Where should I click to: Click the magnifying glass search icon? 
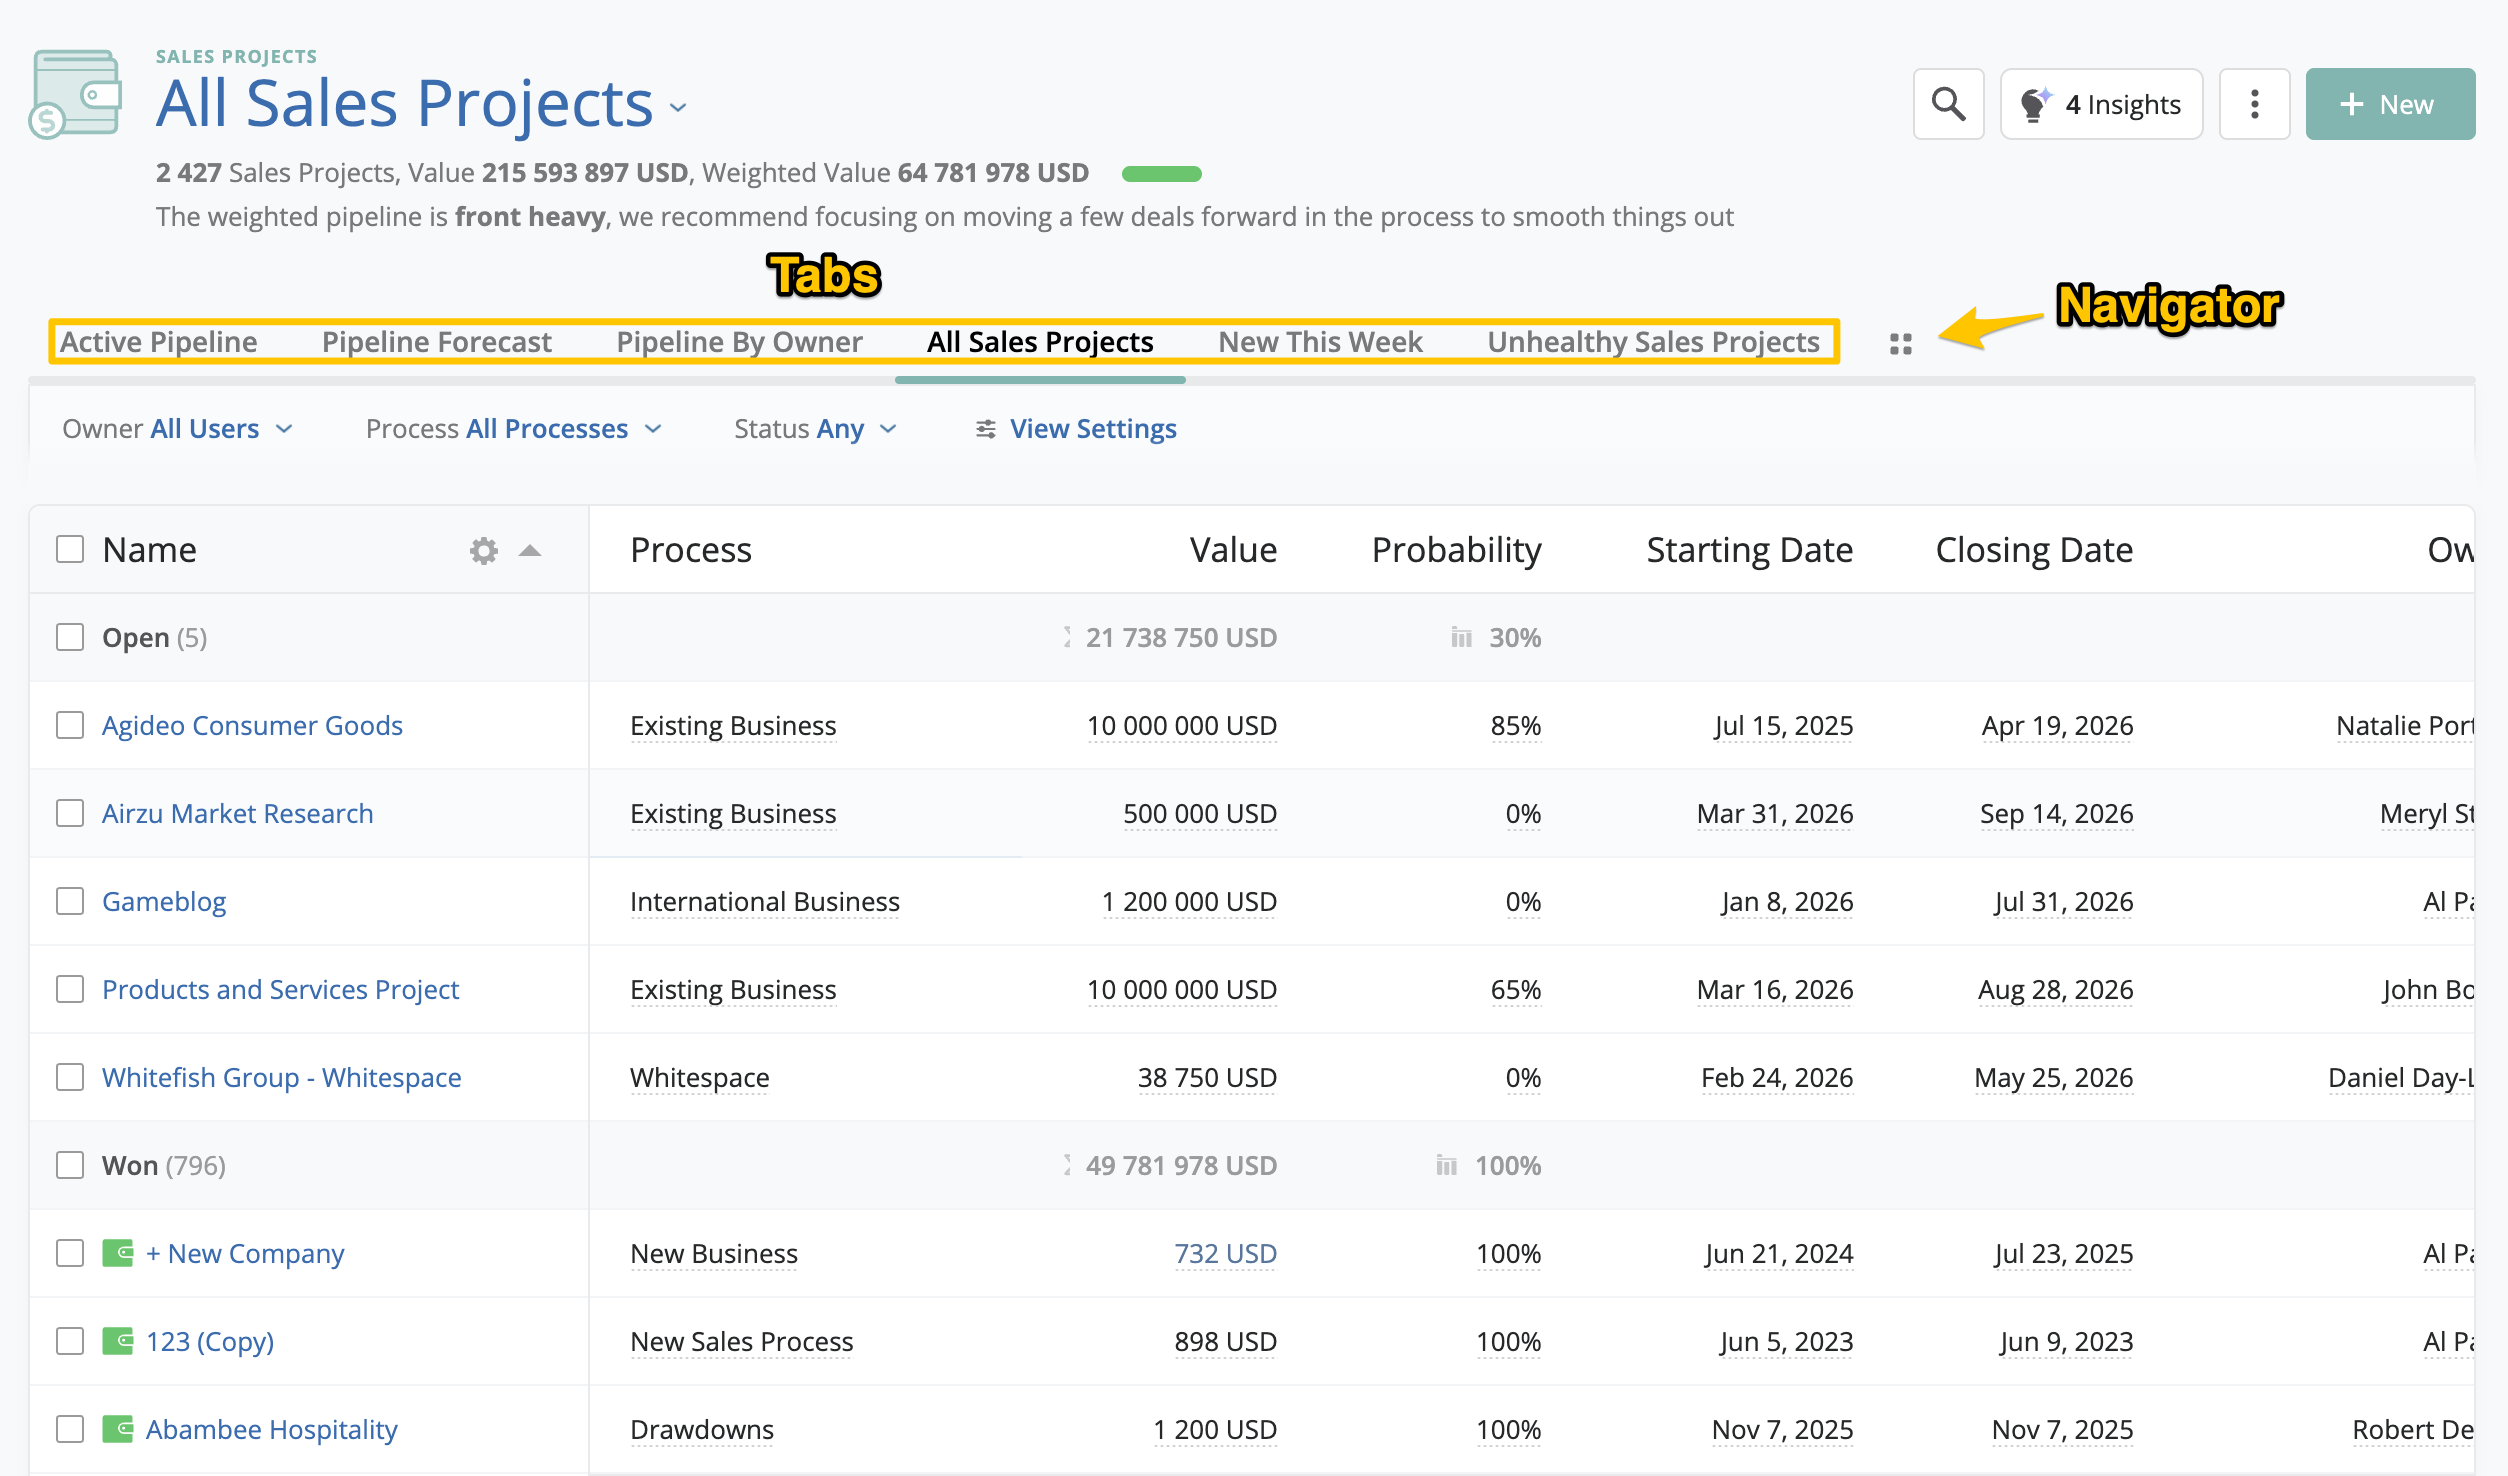1947,104
